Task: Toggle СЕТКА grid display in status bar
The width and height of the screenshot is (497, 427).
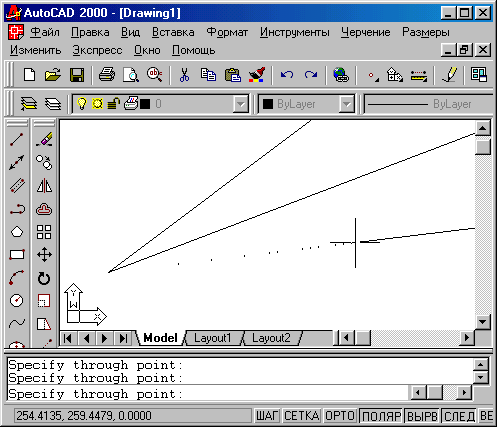Action: click(x=302, y=416)
